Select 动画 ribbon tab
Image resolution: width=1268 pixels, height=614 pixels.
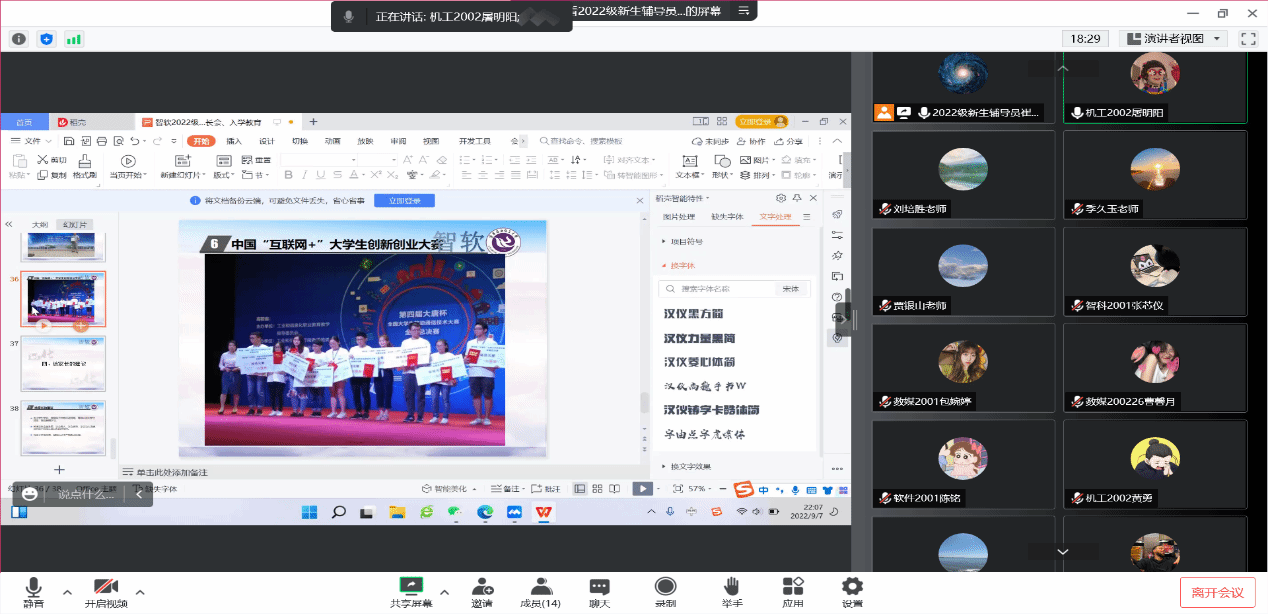click(332, 141)
